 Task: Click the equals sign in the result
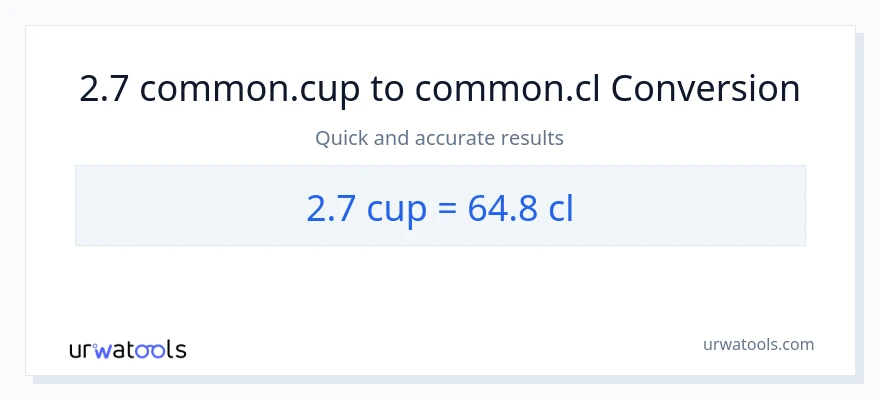pyautogui.click(x=446, y=209)
